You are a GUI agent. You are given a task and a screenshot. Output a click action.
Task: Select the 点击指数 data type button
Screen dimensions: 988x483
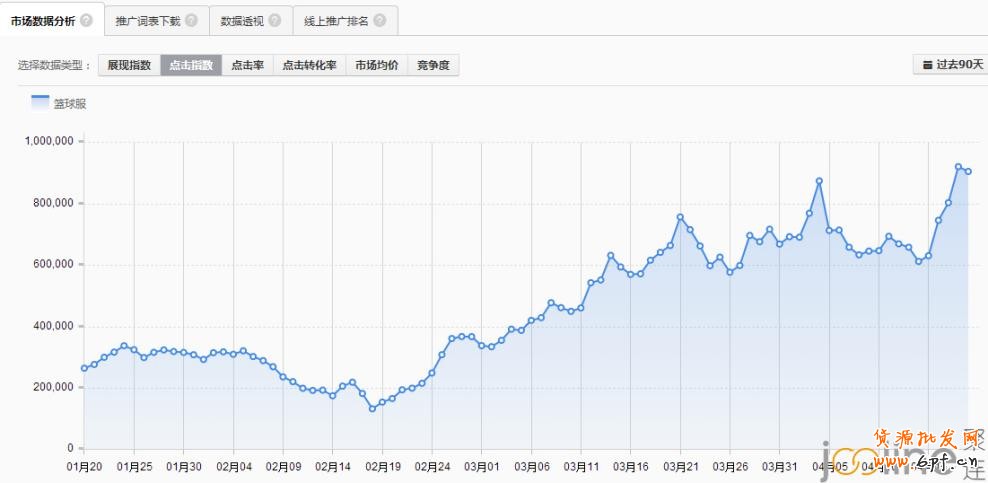pyautogui.click(x=191, y=65)
